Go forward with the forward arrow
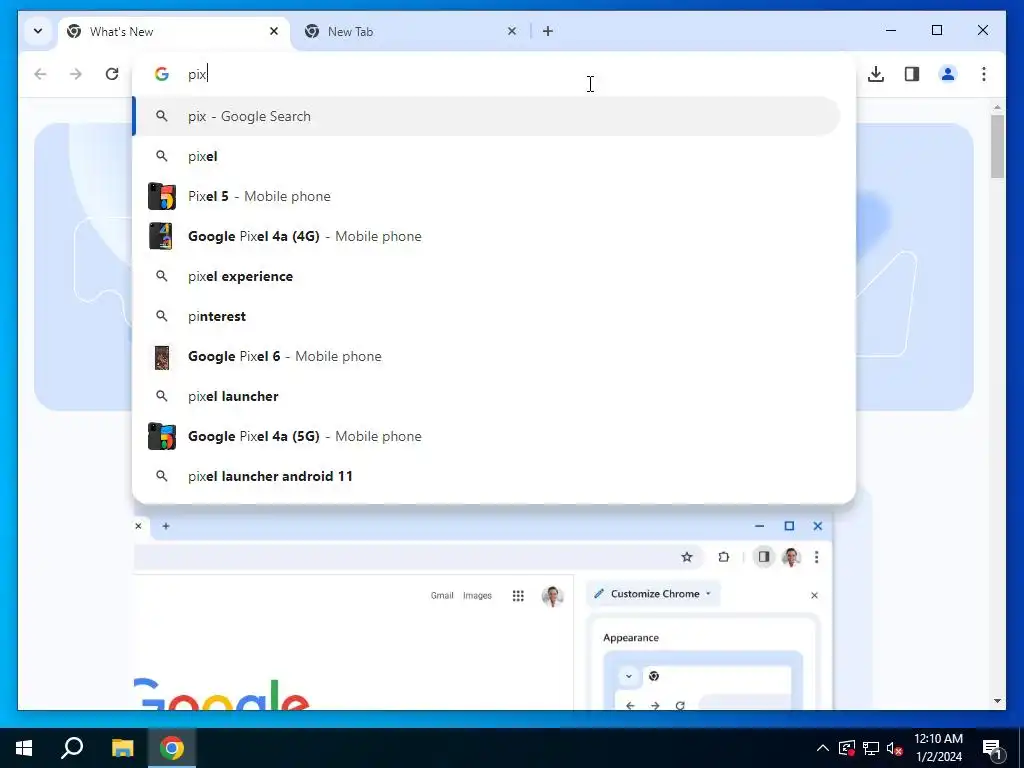The height and width of the screenshot is (768, 1024). [x=76, y=74]
